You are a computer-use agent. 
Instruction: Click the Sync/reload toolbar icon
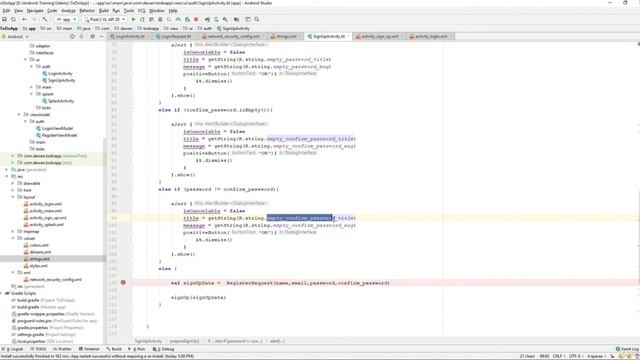tap(13, 19)
